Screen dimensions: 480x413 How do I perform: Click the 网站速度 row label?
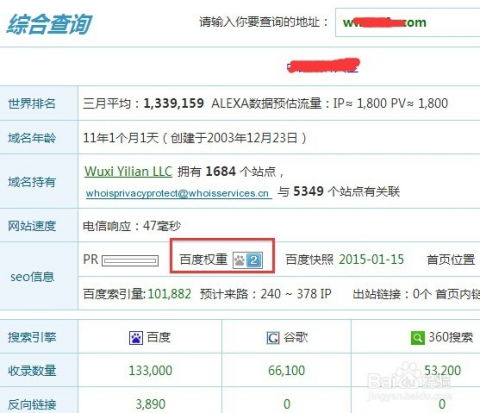click(x=32, y=226)
